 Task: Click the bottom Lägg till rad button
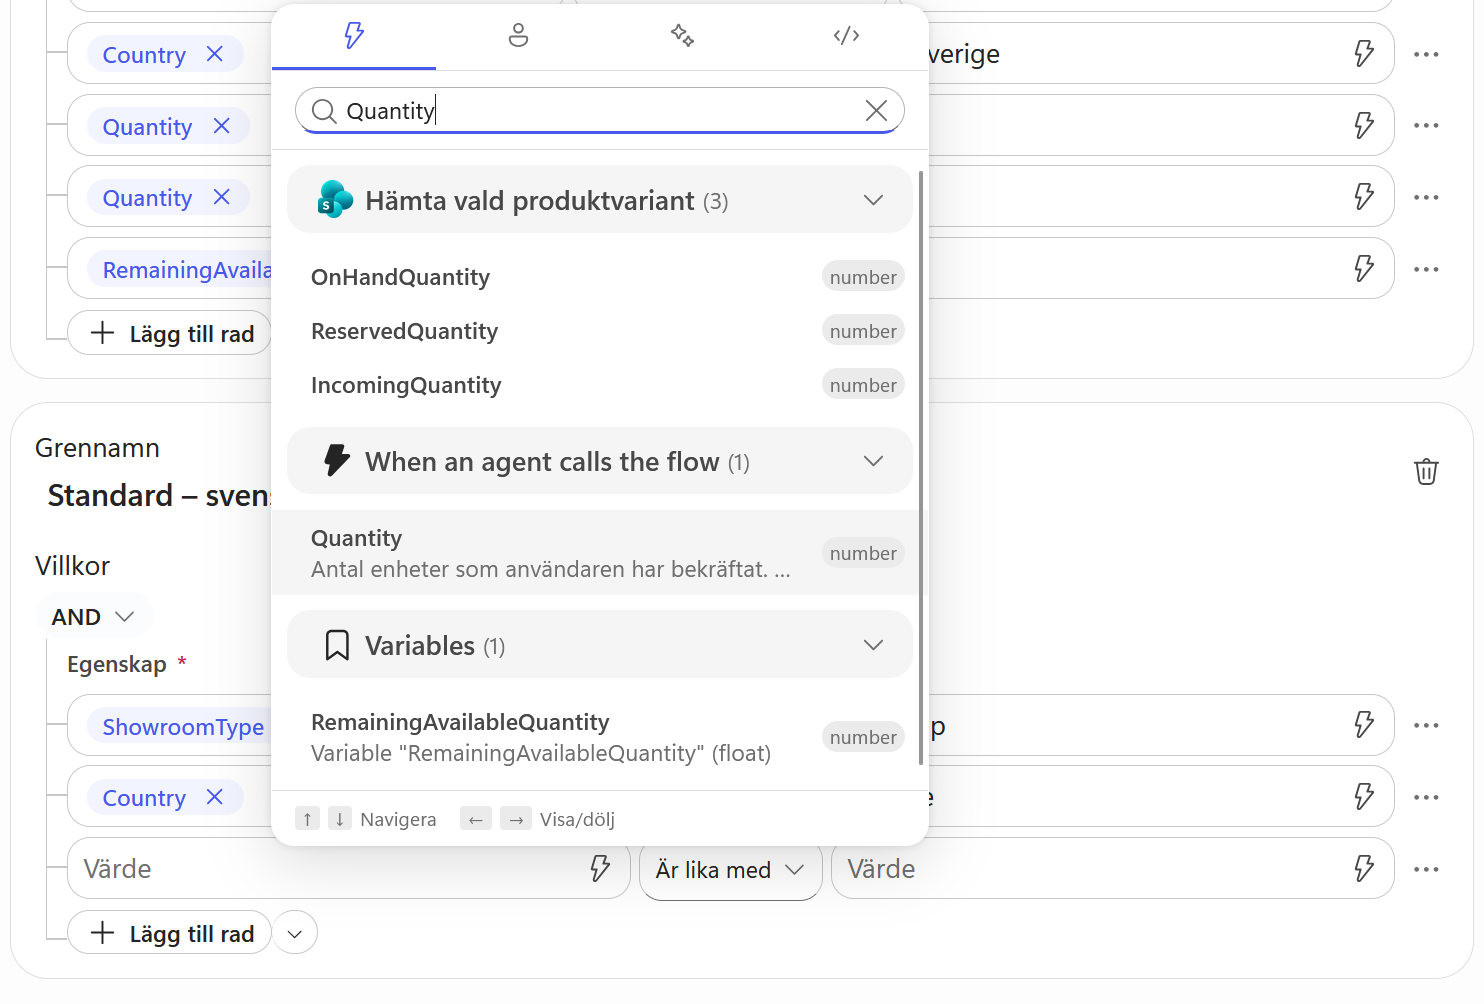pyautogui.click(x=170, y=933)
